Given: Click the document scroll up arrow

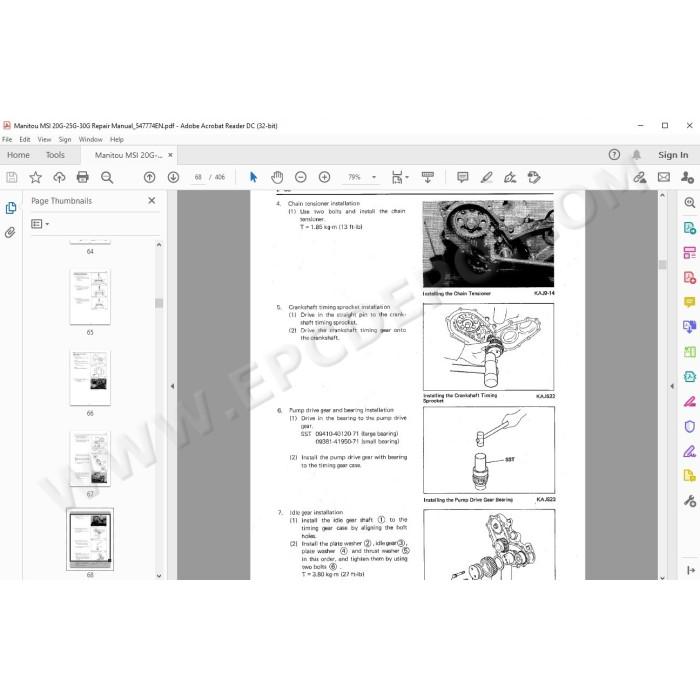Looking at the screenshot, I should 662,195.
